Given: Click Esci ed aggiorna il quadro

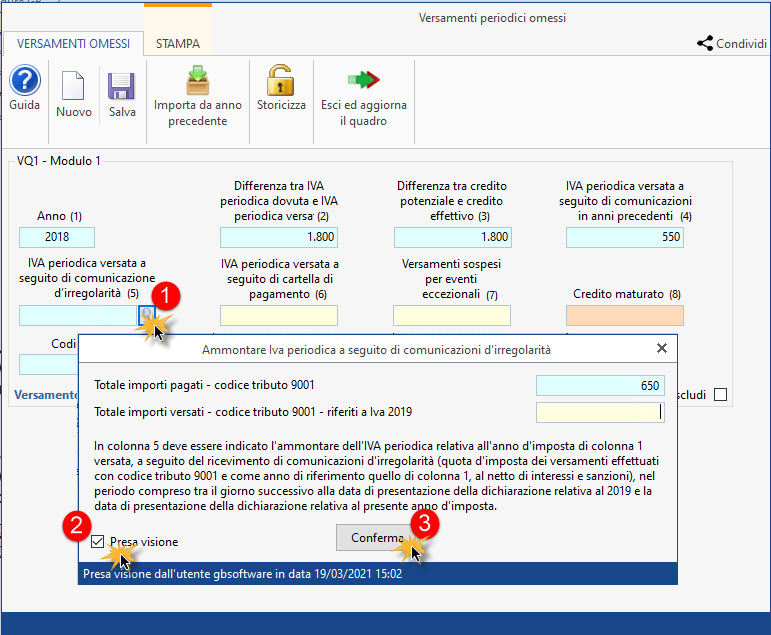Looking at the screenshot, I should 363,81.
